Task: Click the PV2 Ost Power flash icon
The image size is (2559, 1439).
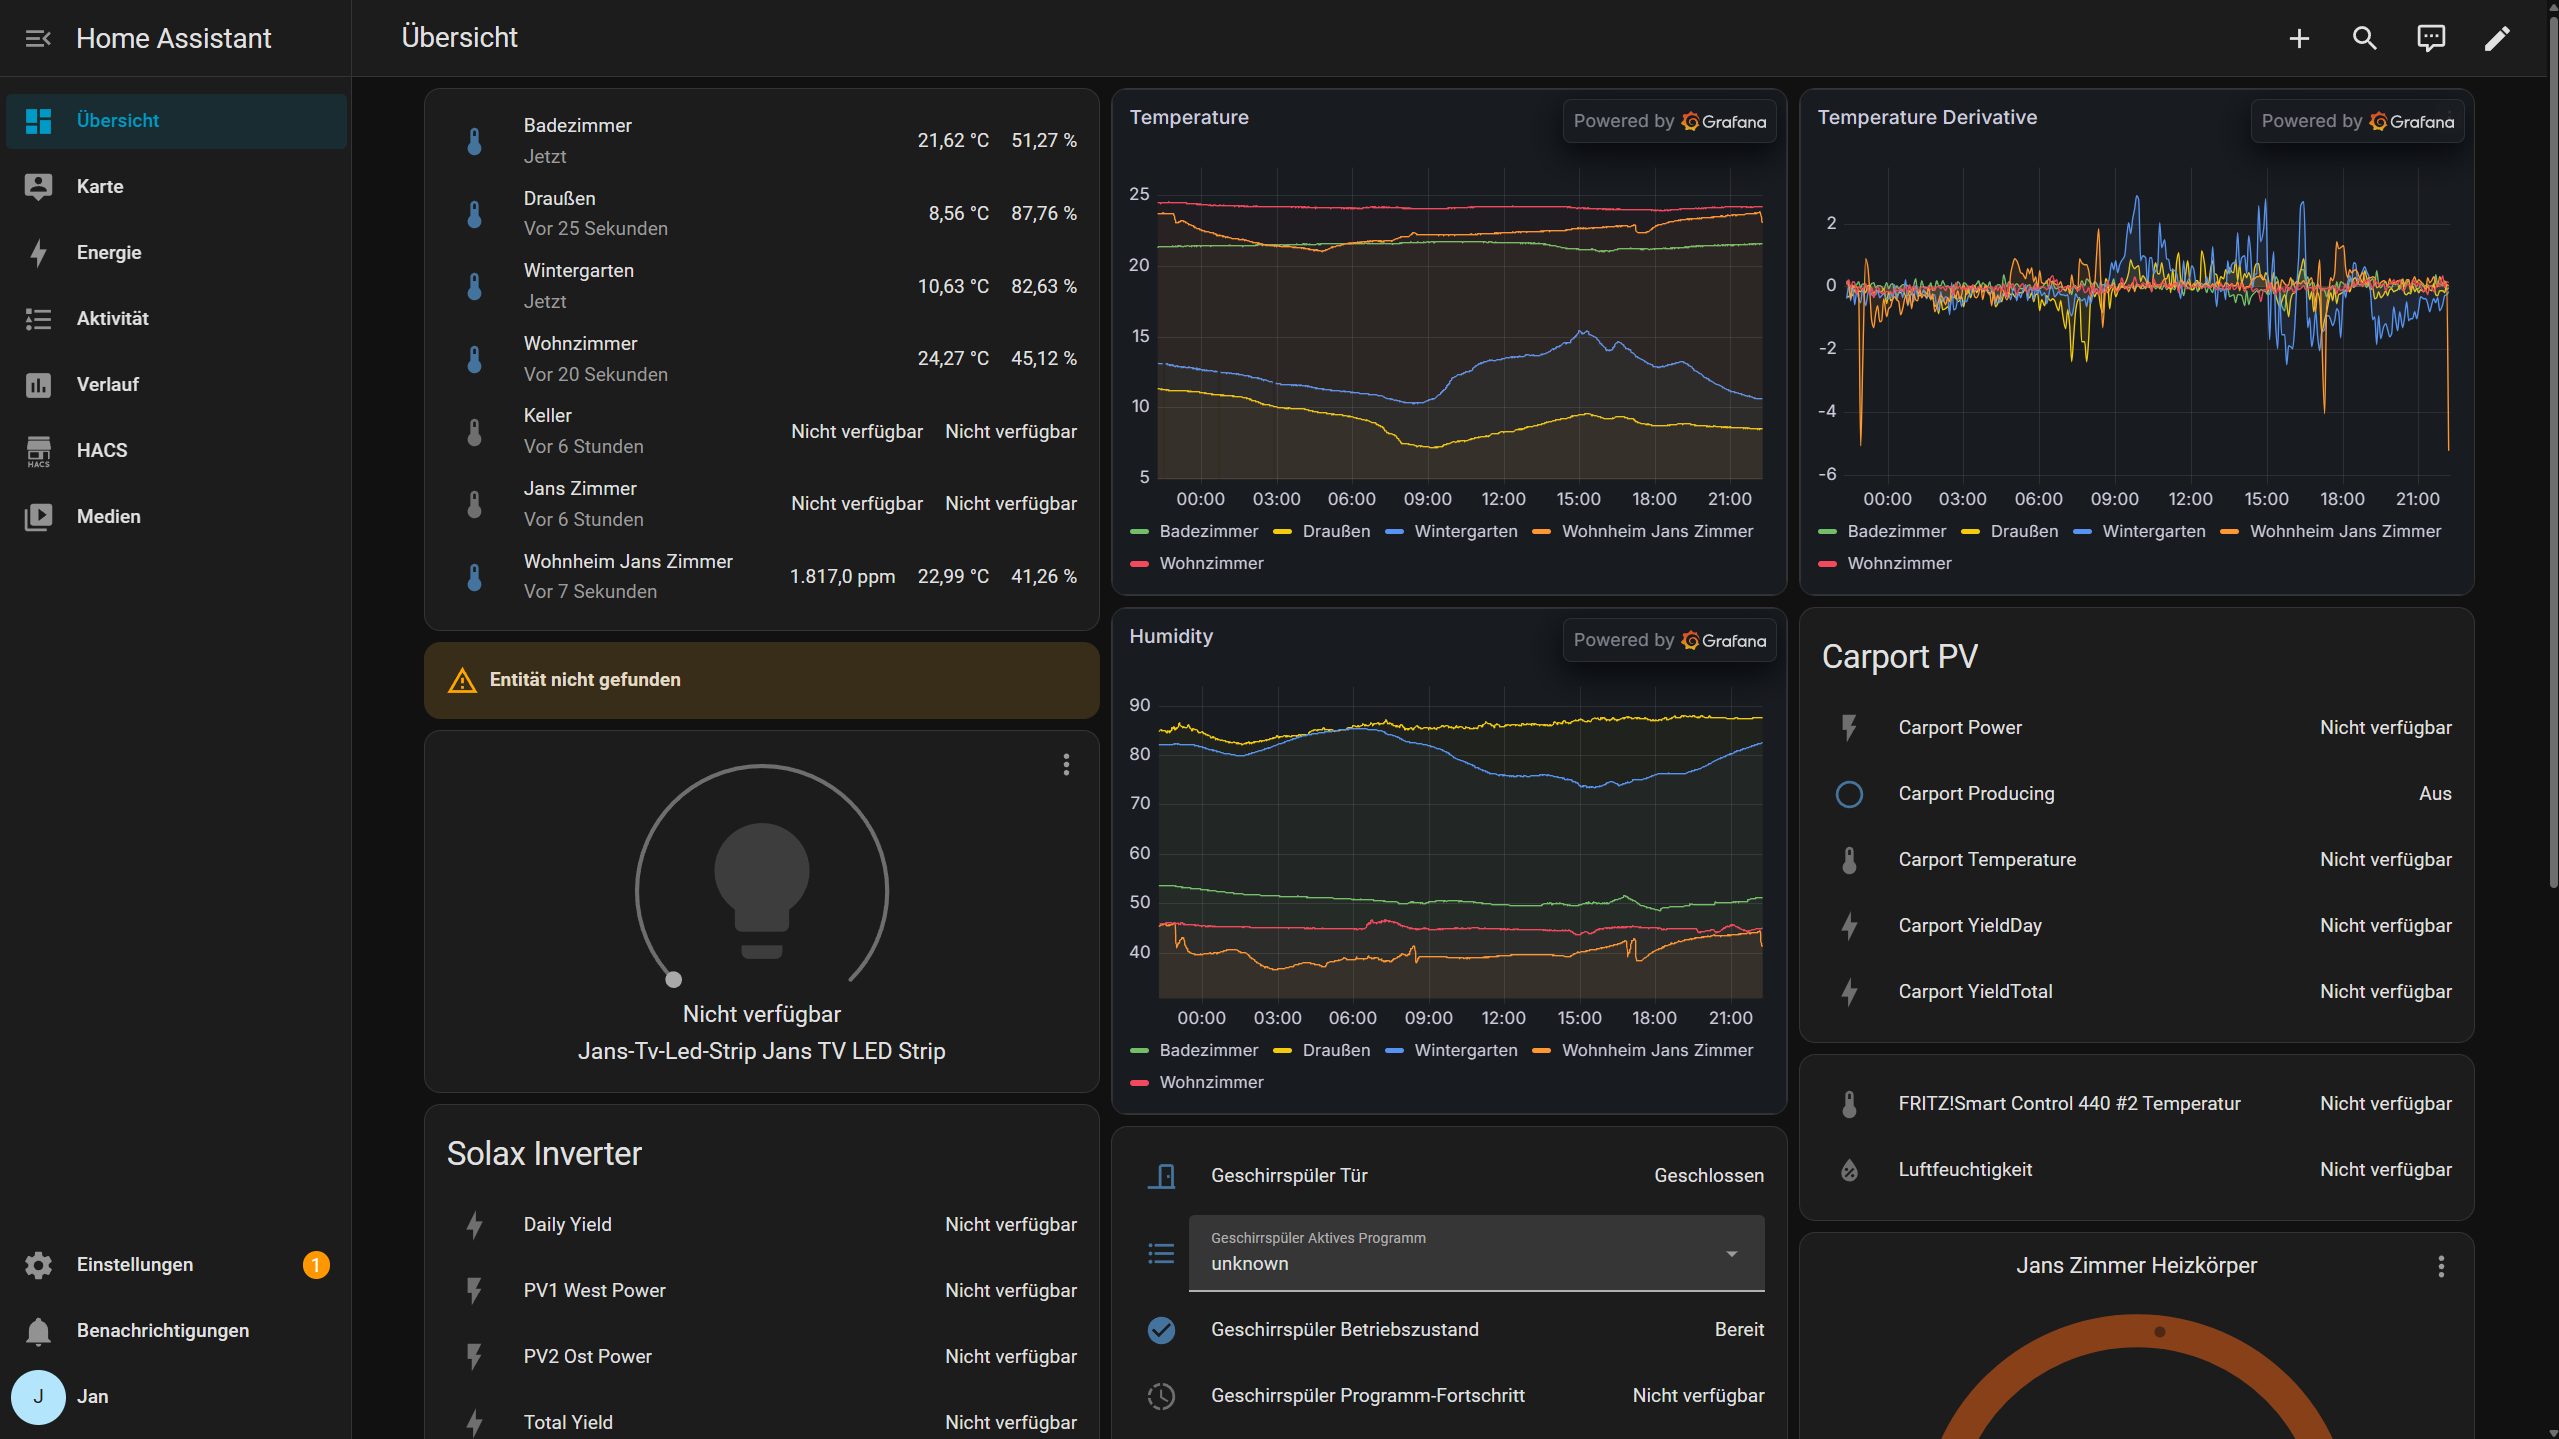Action: pos(475,1357)
